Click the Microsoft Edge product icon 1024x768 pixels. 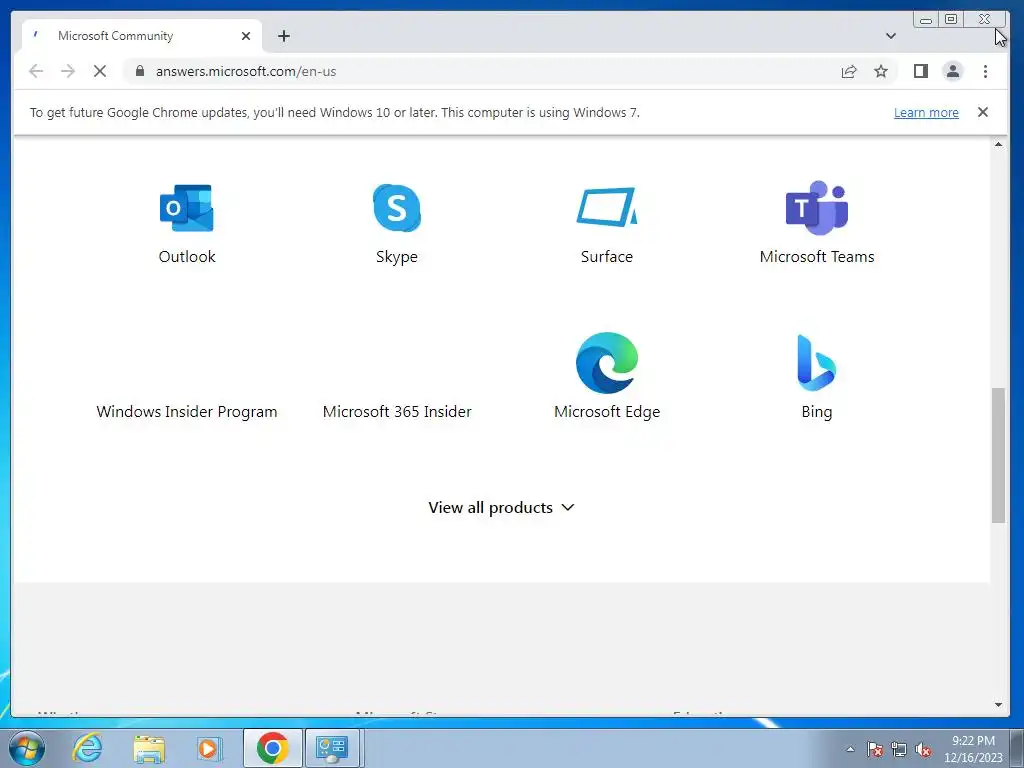coord(607,362)
